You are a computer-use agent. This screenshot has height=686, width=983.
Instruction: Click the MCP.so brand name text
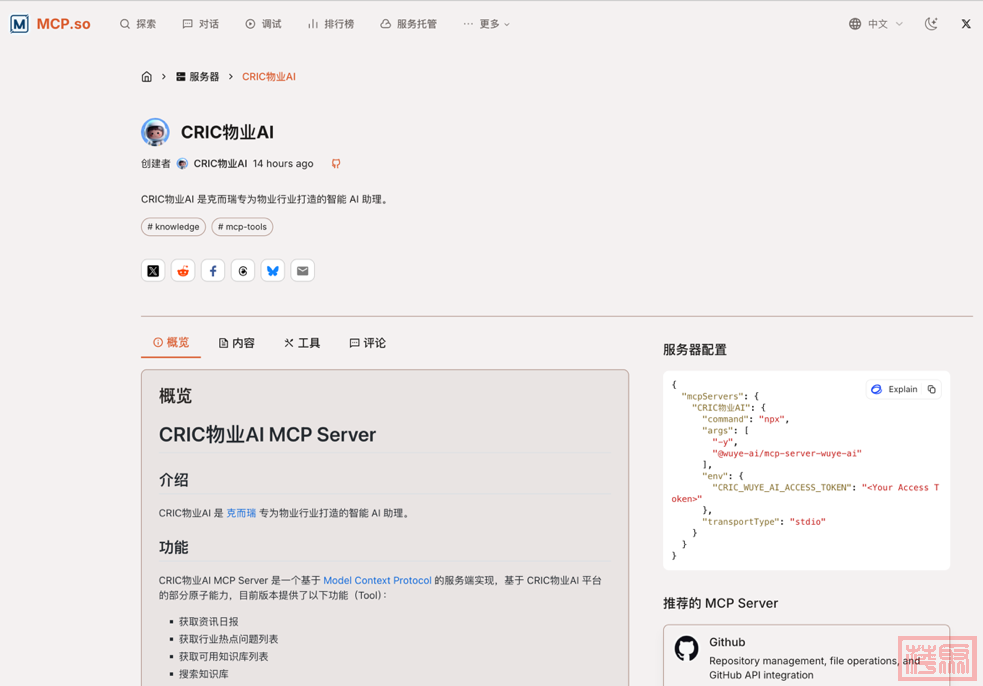tap(63, 24)
